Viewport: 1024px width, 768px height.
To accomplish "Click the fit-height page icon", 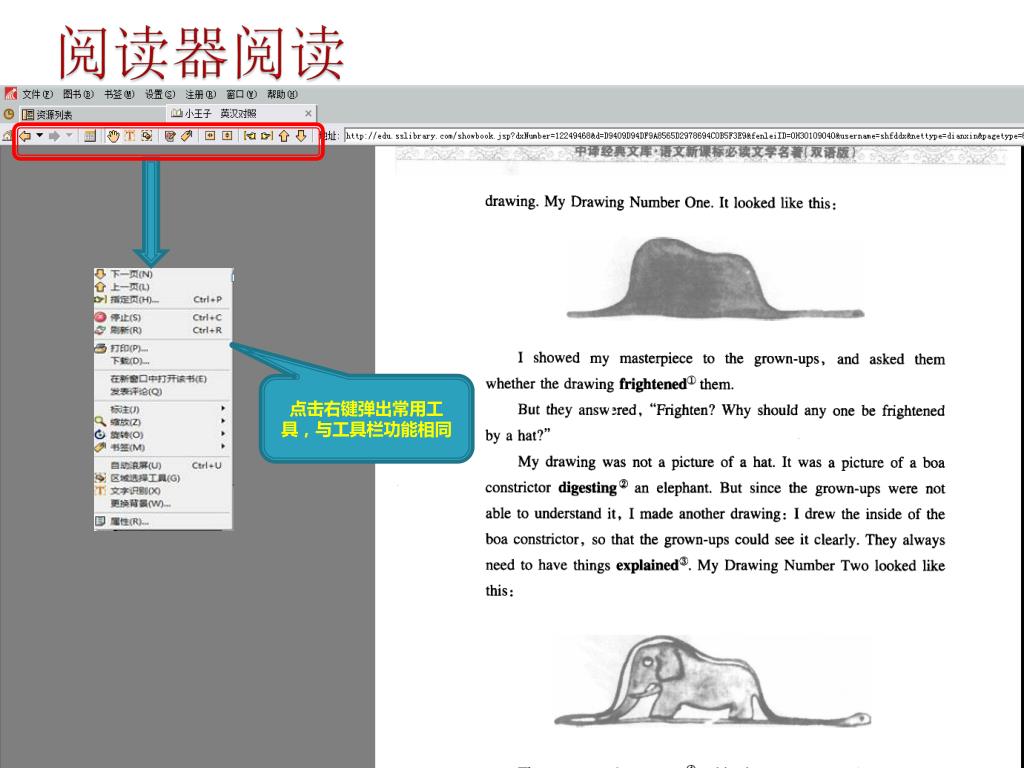I will 227,136.
